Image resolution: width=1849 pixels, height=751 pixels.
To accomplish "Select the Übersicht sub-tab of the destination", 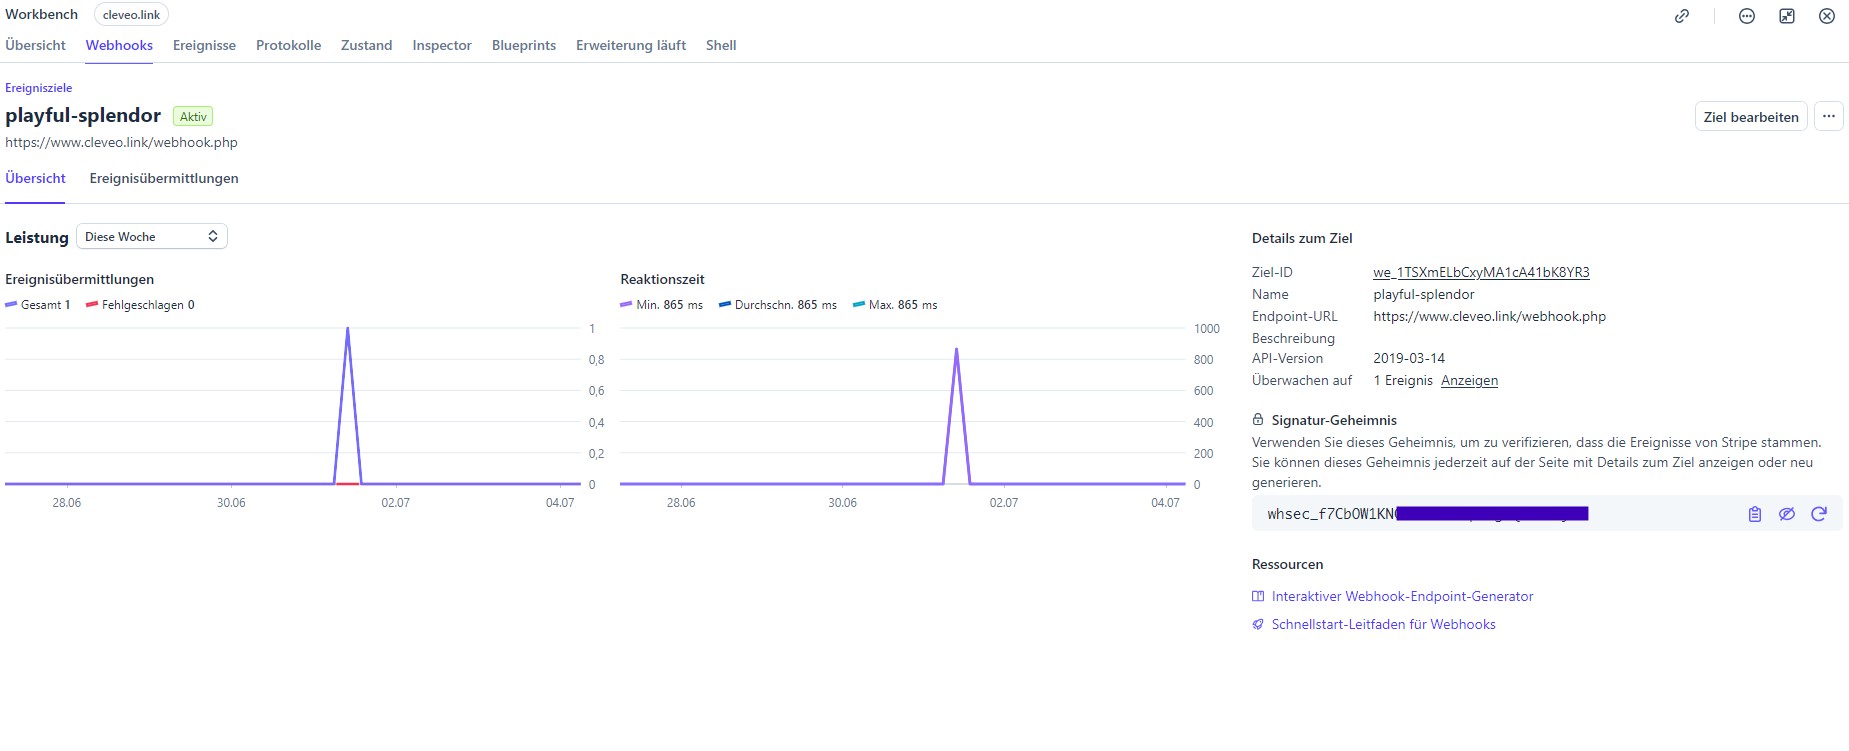I will point(35,178).
